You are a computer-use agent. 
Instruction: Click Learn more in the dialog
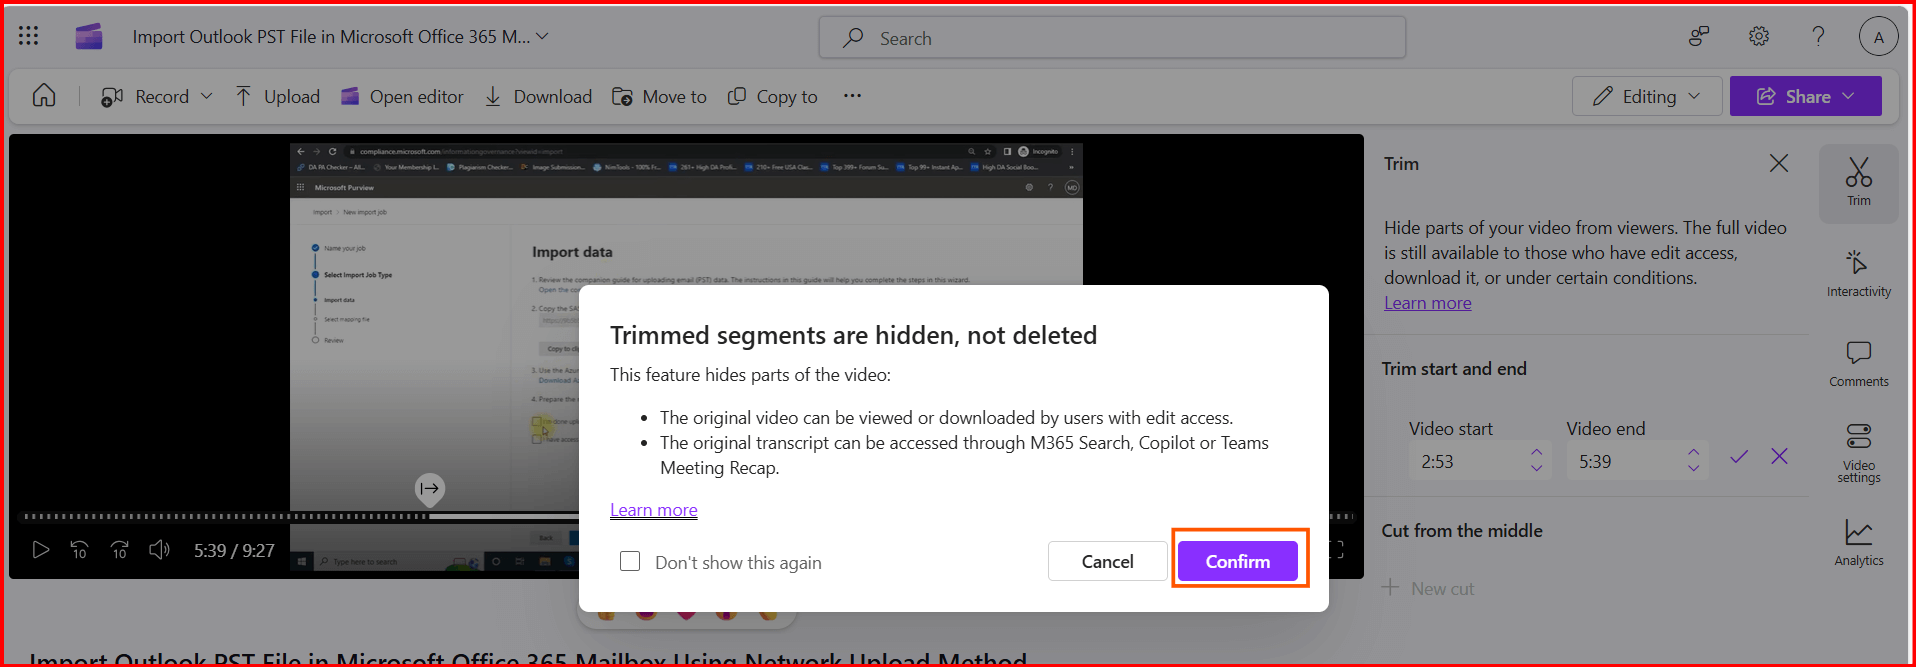point(654,510)
